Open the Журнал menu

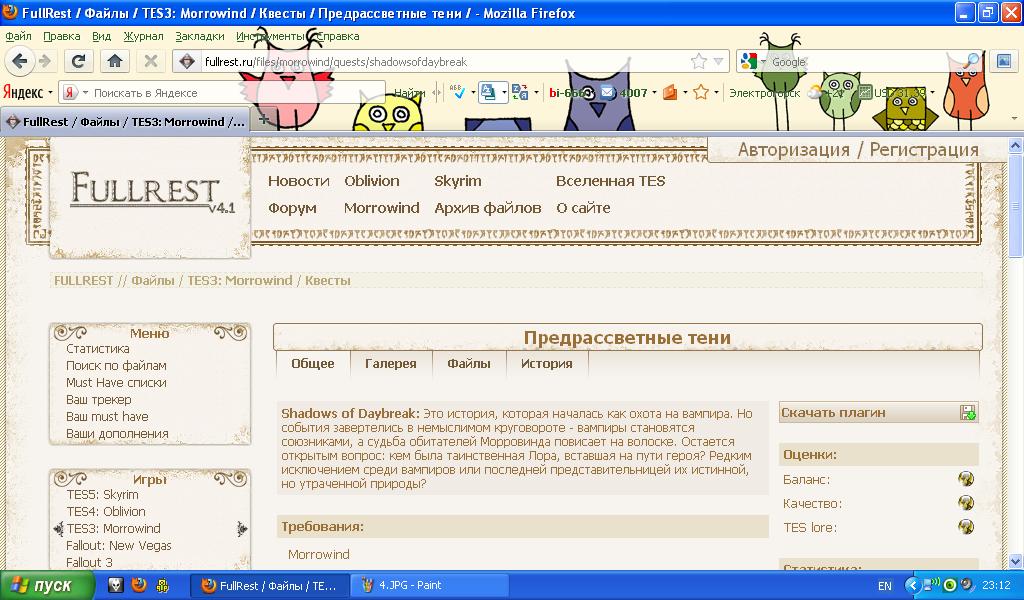click(x=143, y=37)
